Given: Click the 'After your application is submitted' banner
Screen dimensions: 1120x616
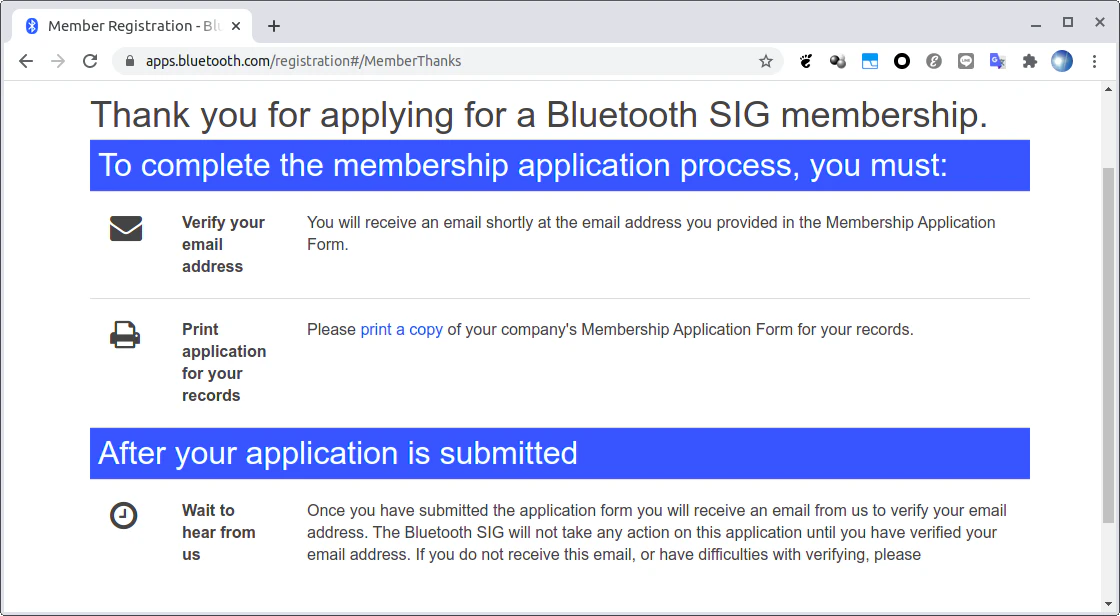Looking at the screenshot, I should [560, 453].
